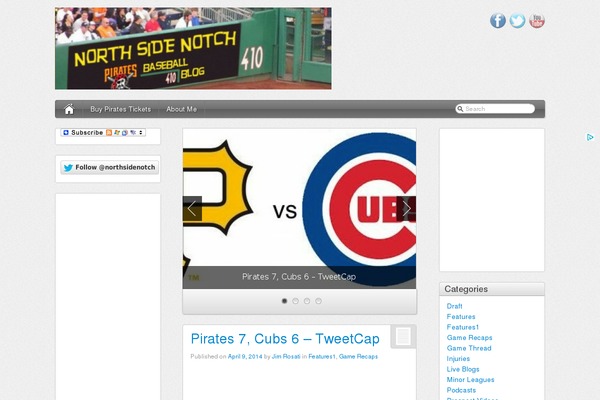Viewport: 600px width, 400px height.
Task: Click the search magnifier icon
Action: (460, 109)
